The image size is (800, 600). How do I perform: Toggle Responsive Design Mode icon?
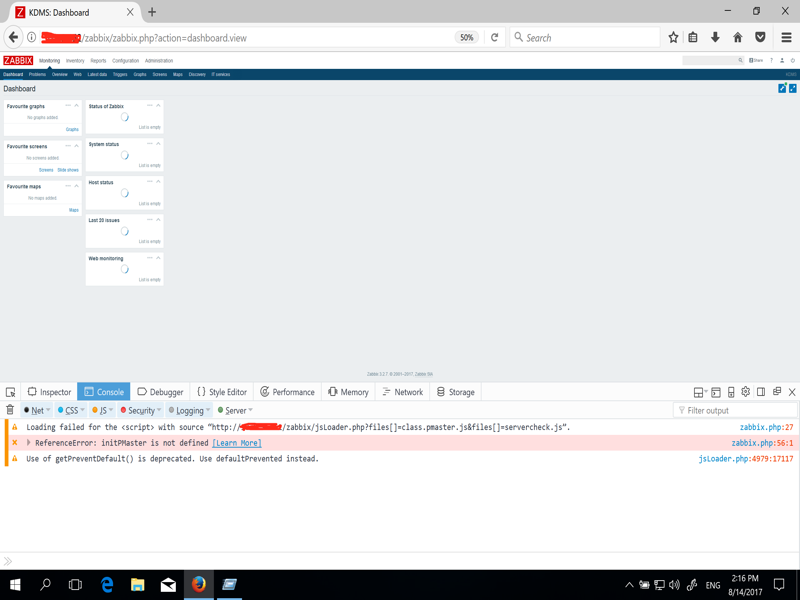[x=731, y=392]
